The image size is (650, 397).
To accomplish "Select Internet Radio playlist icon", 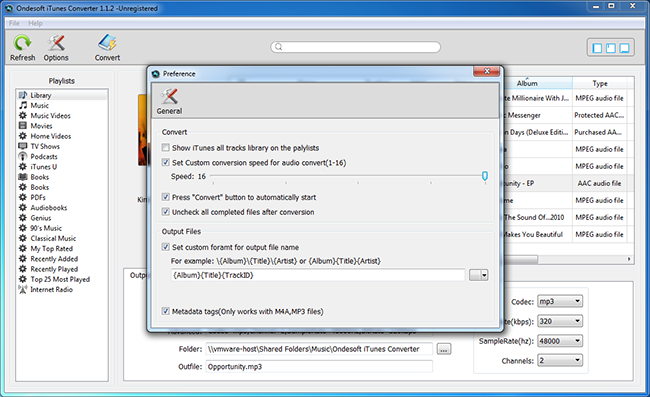I will click(23, 289).
